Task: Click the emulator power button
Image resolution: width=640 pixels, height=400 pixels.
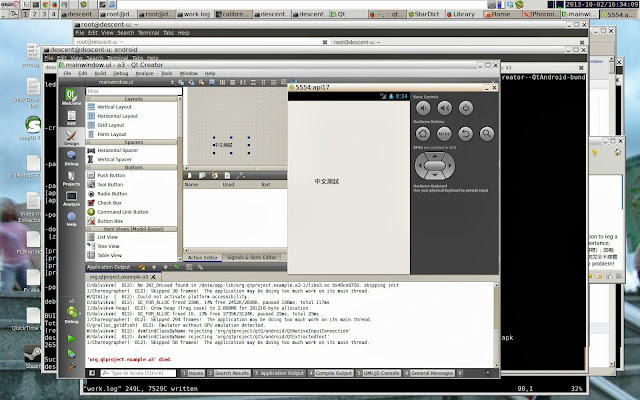Action: coord(466,108)
